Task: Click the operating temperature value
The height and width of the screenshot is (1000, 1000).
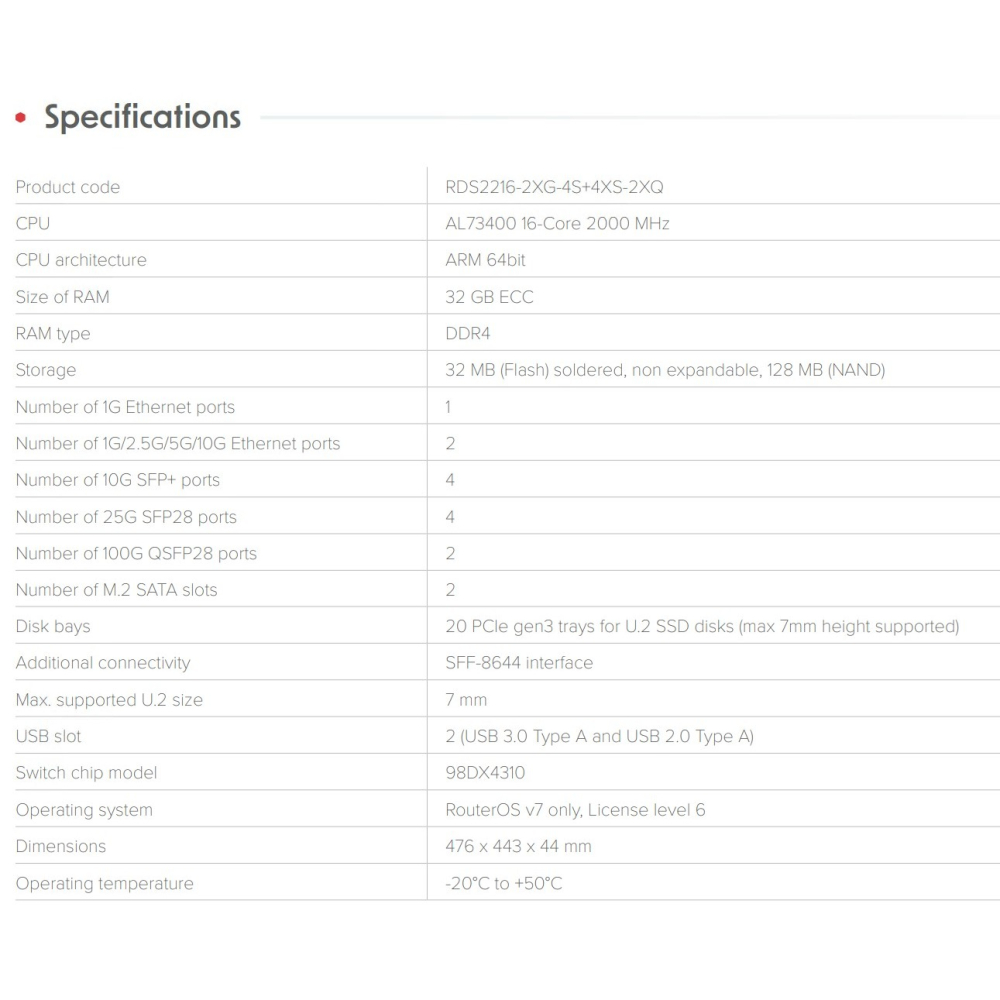Action: [504, 883]
